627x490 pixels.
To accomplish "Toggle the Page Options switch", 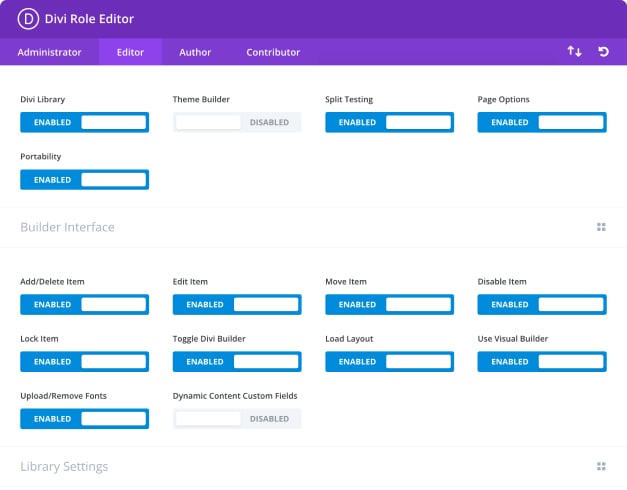I will pyautogui.click(x=541, y=122).
